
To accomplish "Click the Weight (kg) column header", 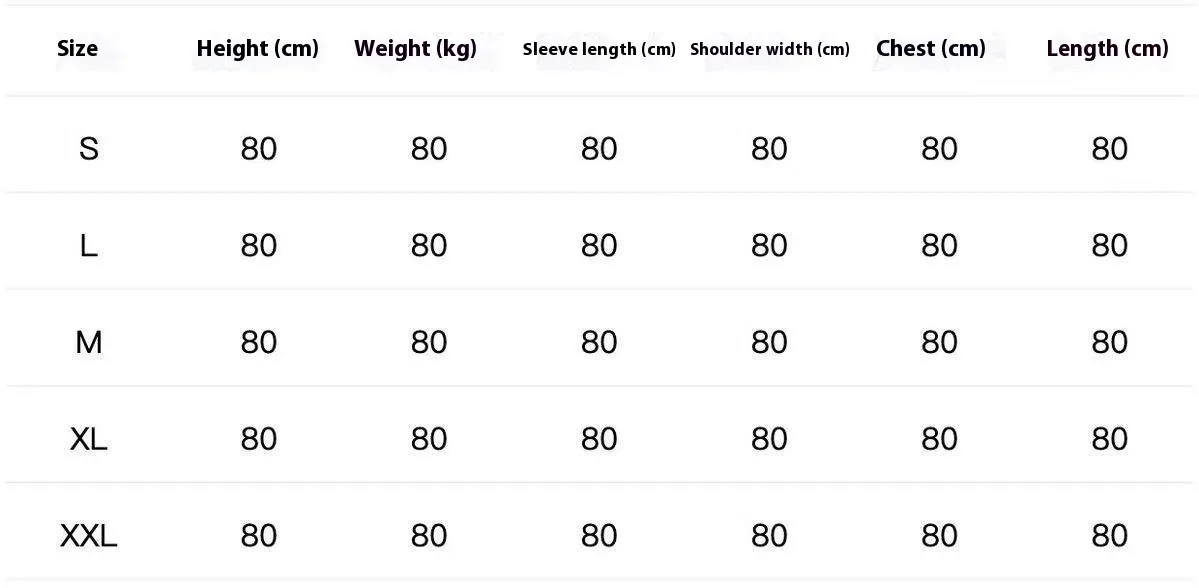I will (415, 48).
